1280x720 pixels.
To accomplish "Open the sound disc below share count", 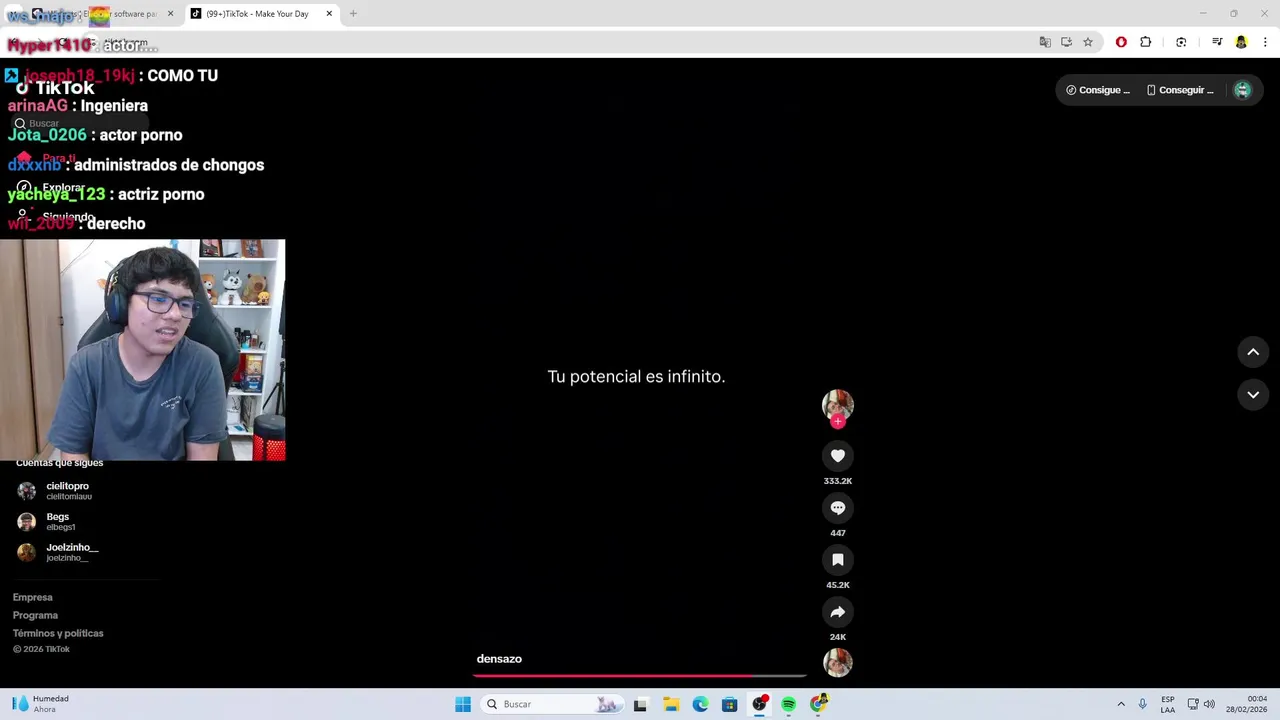I will [838, 662].
